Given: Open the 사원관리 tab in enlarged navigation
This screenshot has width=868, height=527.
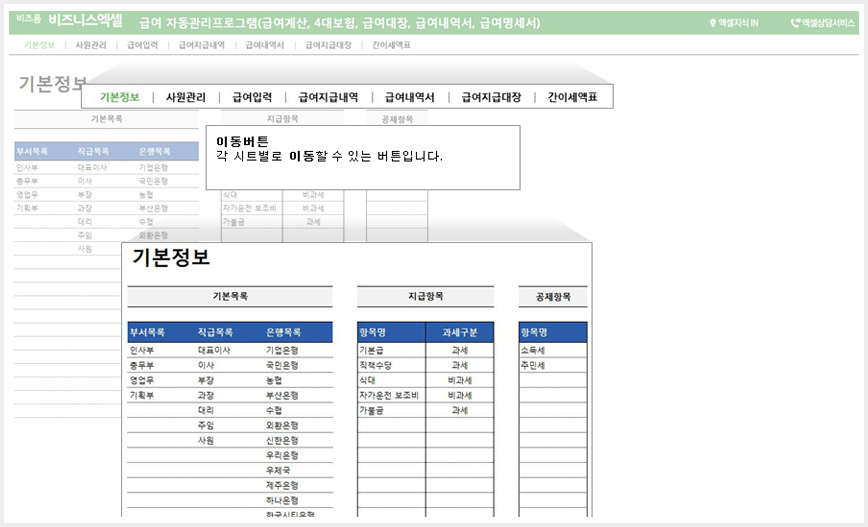Looking at the screenshot, I should pos(185,97).
